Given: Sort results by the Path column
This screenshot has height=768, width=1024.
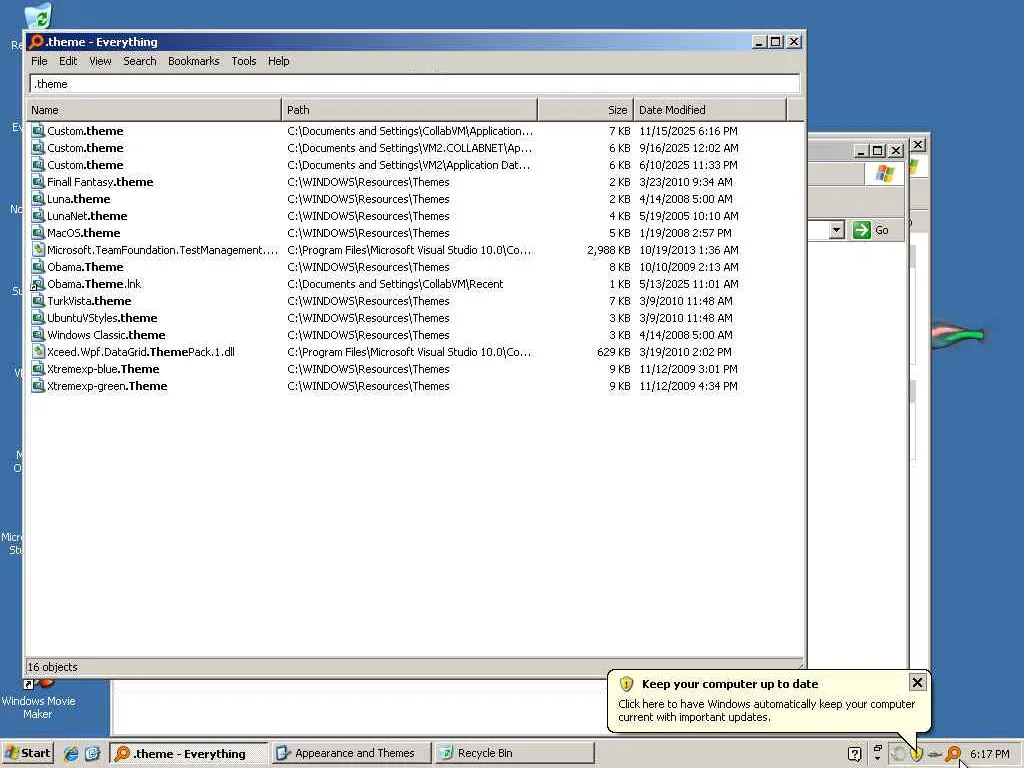Looking at the screenshot, I should [409, 110].
